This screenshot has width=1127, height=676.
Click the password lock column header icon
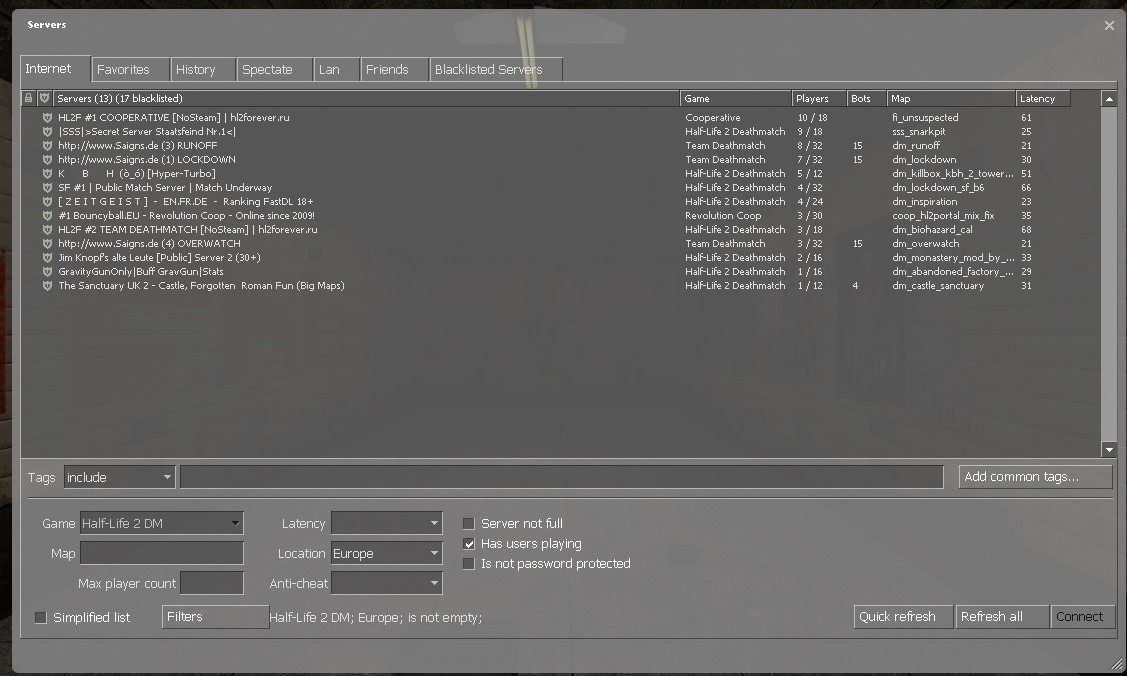[29, 98]
